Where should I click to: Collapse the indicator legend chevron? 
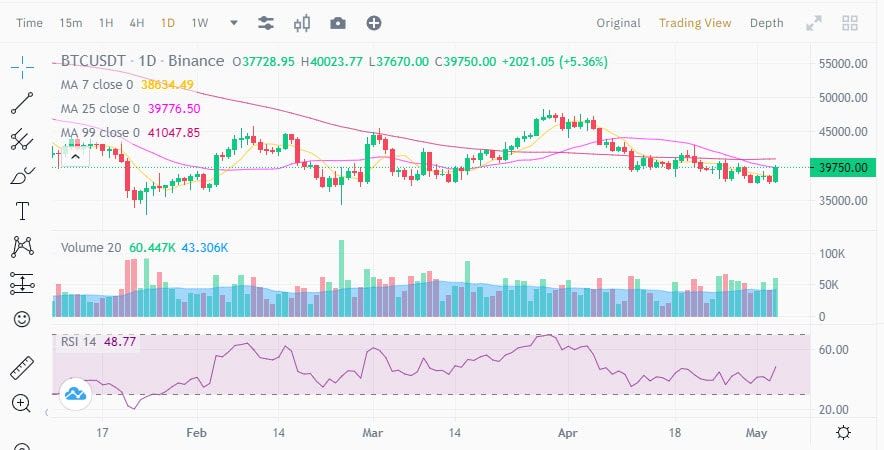[74, 158]
